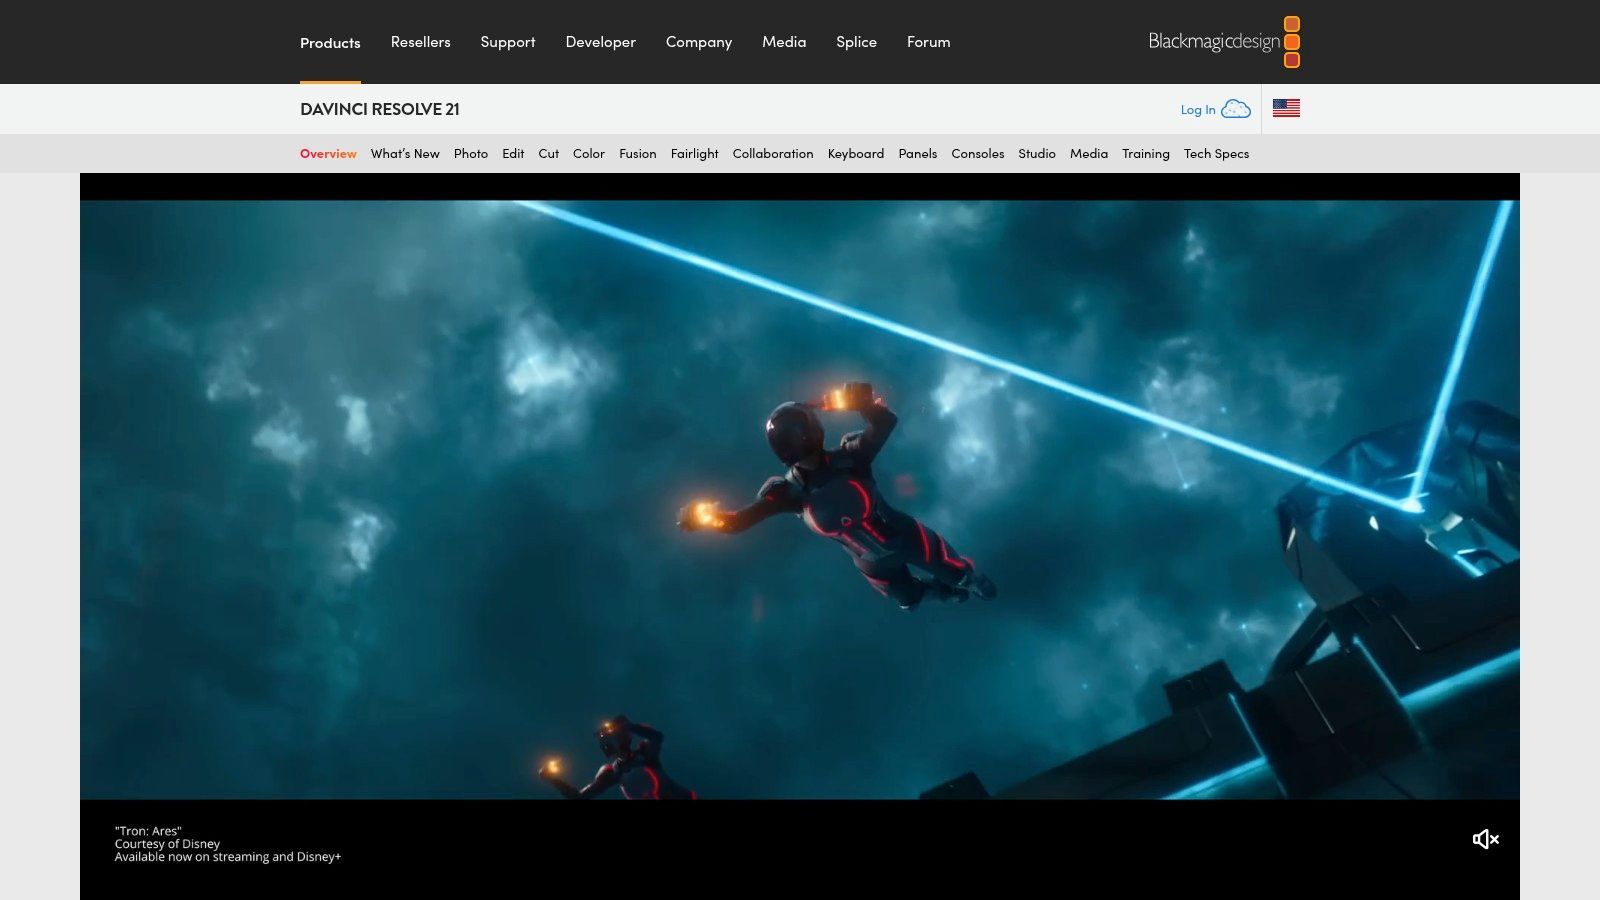Switch to the Studio tab
Viewport: 1600px width, 900px height.
tap(1037, 154)
